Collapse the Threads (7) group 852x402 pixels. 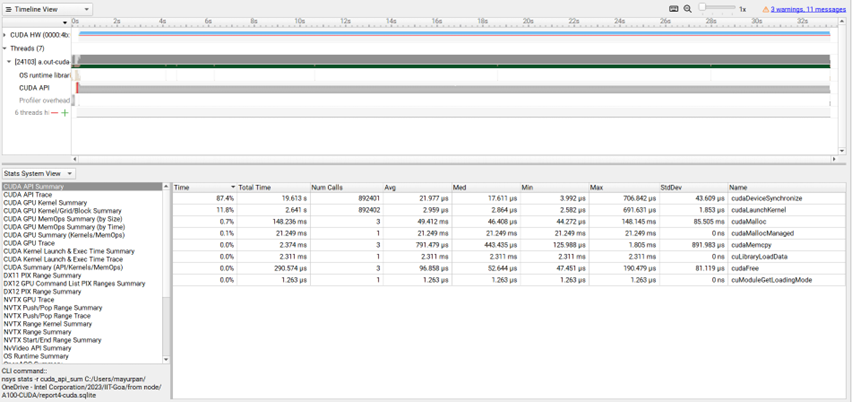[x=4, y=48]
